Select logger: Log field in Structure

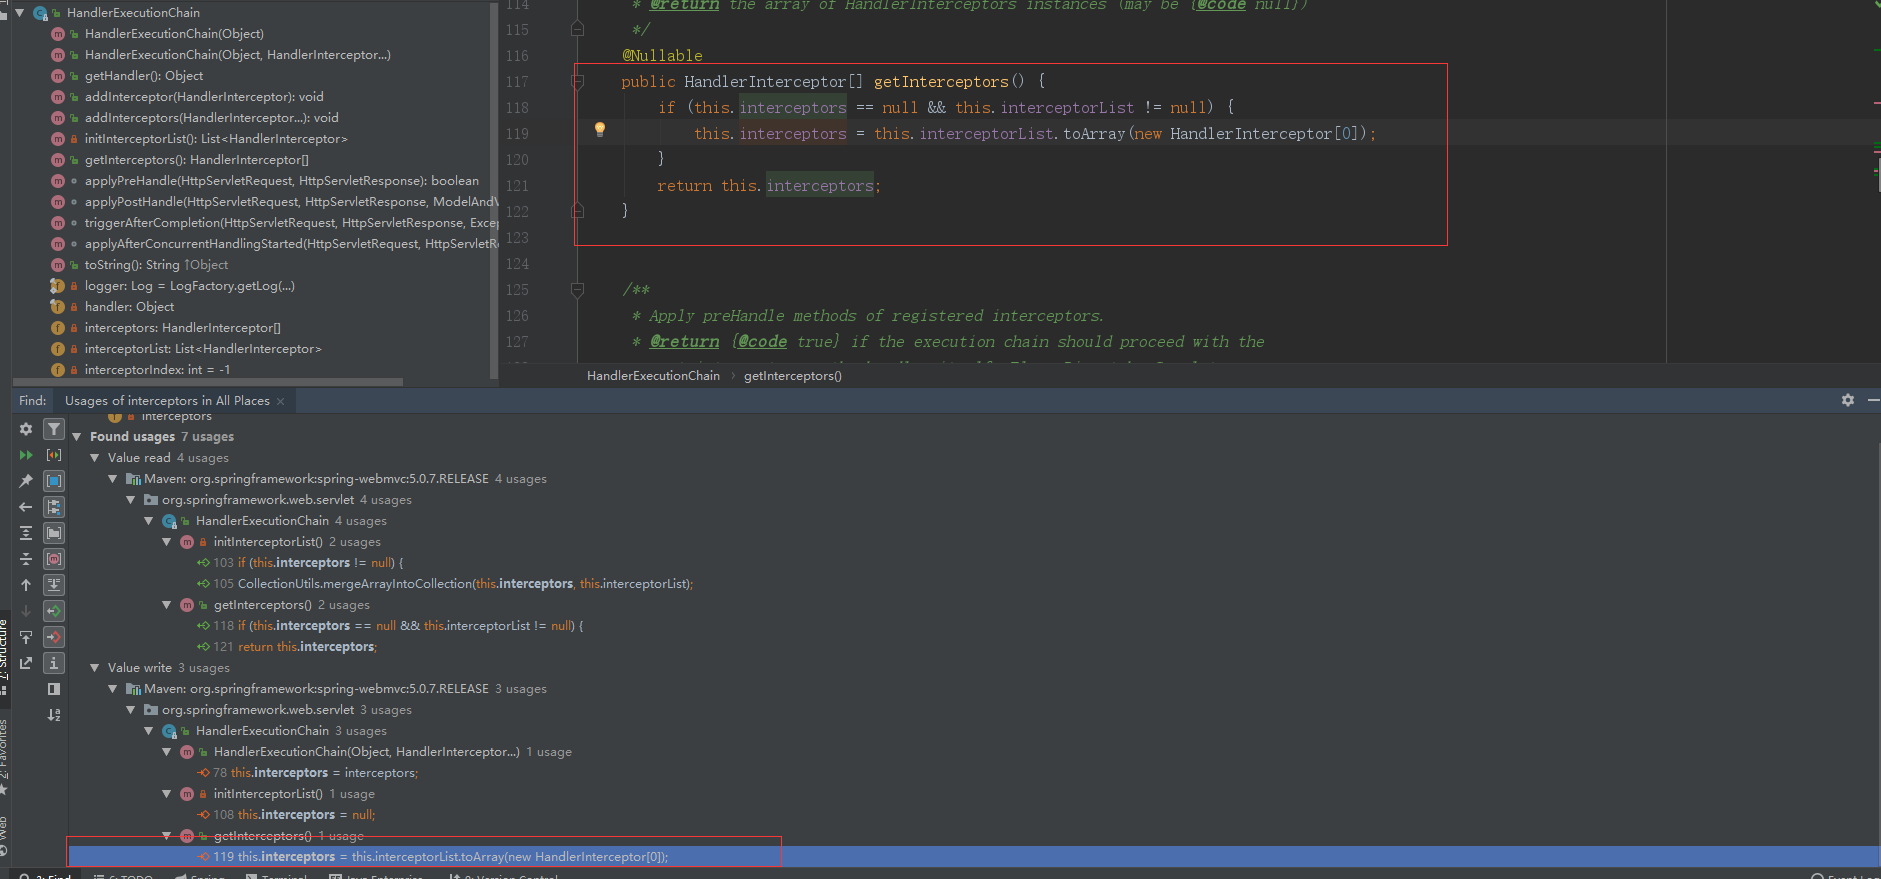point(189,286)
